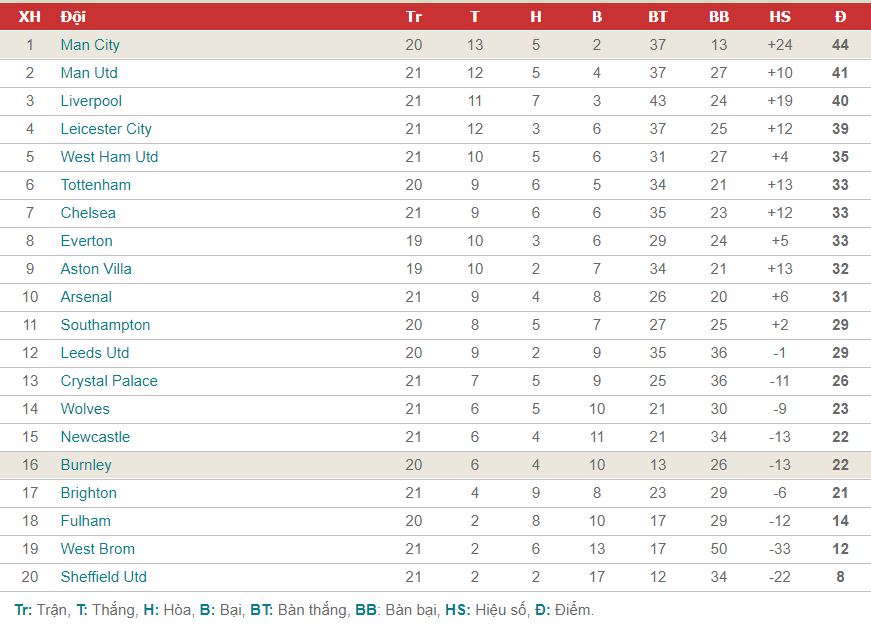This screenshot has width=871, height=639.
Task: Open the Man Utd team link
Action: click(x=89, y=73)
